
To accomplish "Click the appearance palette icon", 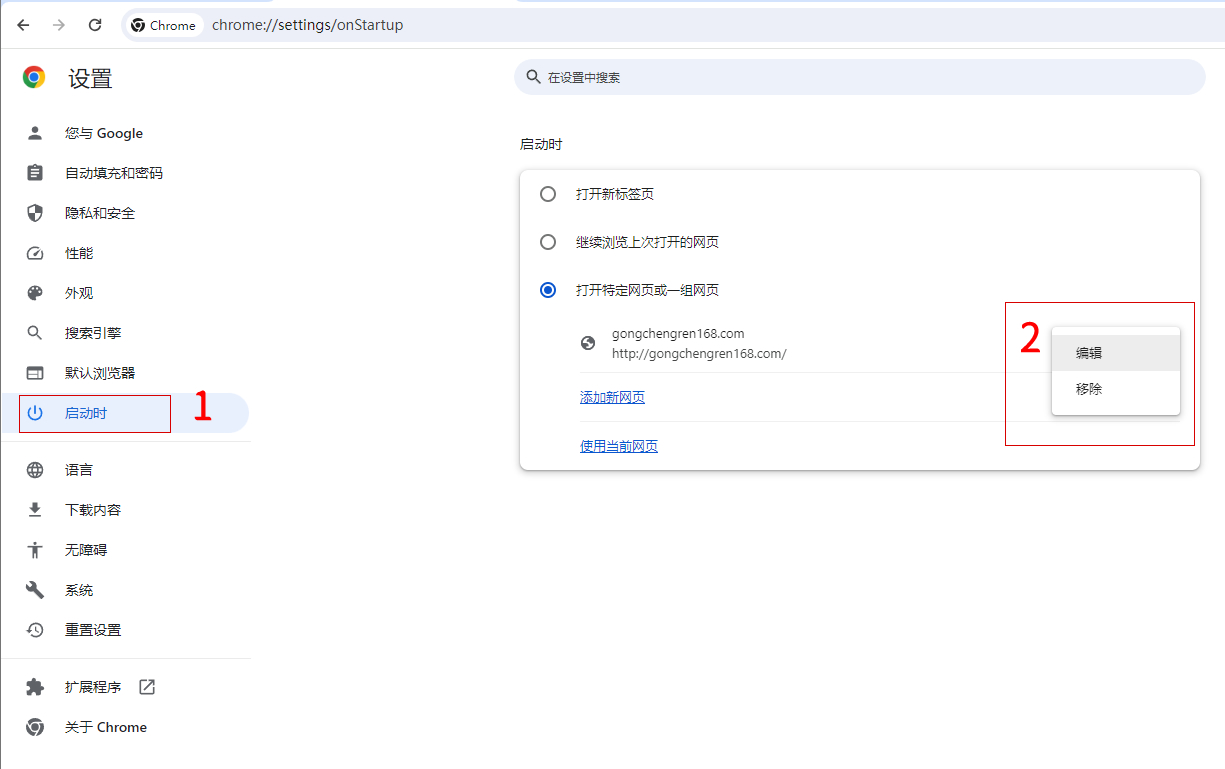I will [35, 293].
